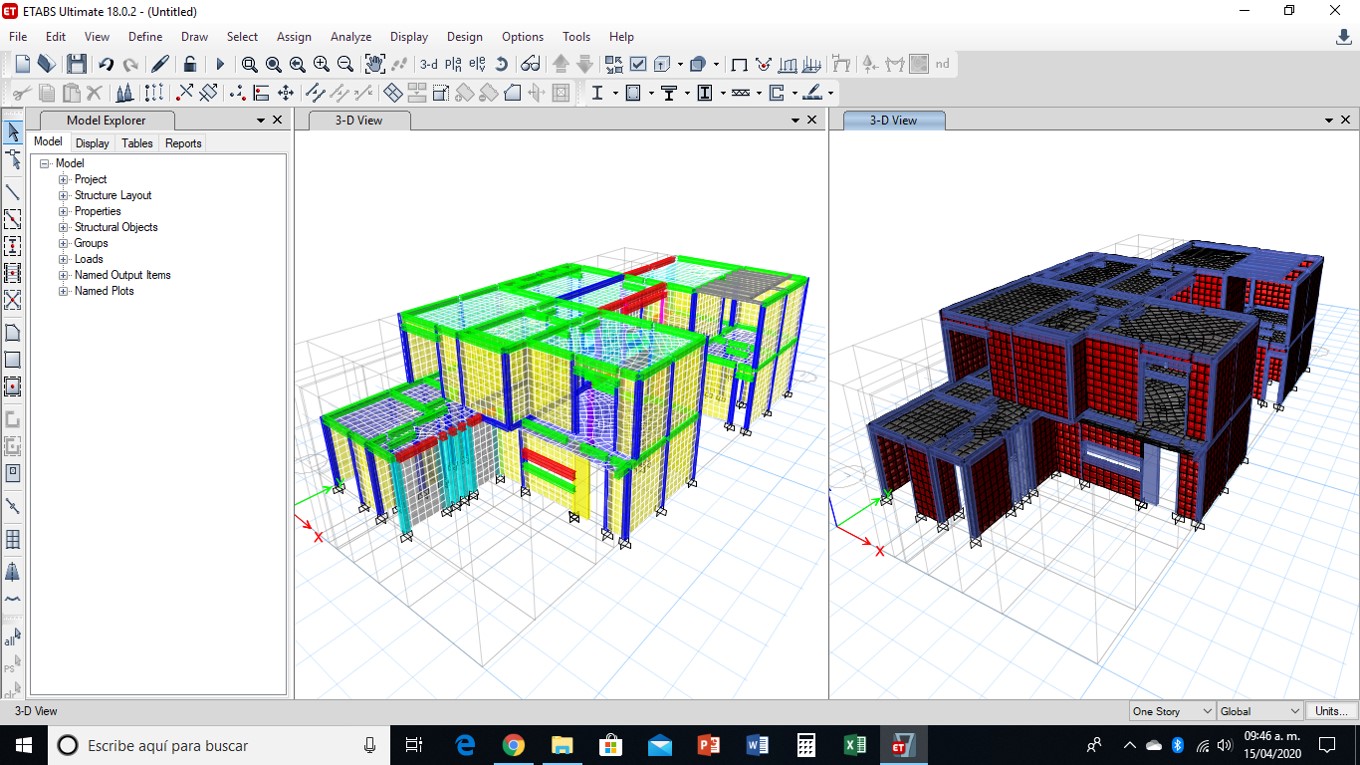The height and width of the screenshot is (765, 1360).
Task: Open the Analyze menu
Action: click(350, 37)
